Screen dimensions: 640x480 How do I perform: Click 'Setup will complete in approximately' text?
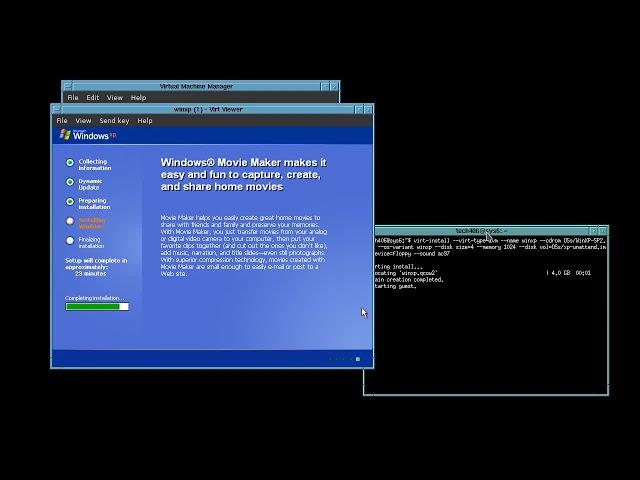point(96,264)
